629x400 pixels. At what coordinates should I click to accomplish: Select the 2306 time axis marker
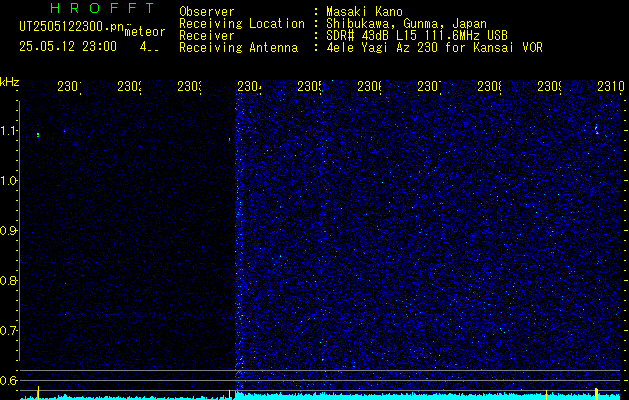pos(369,86)
